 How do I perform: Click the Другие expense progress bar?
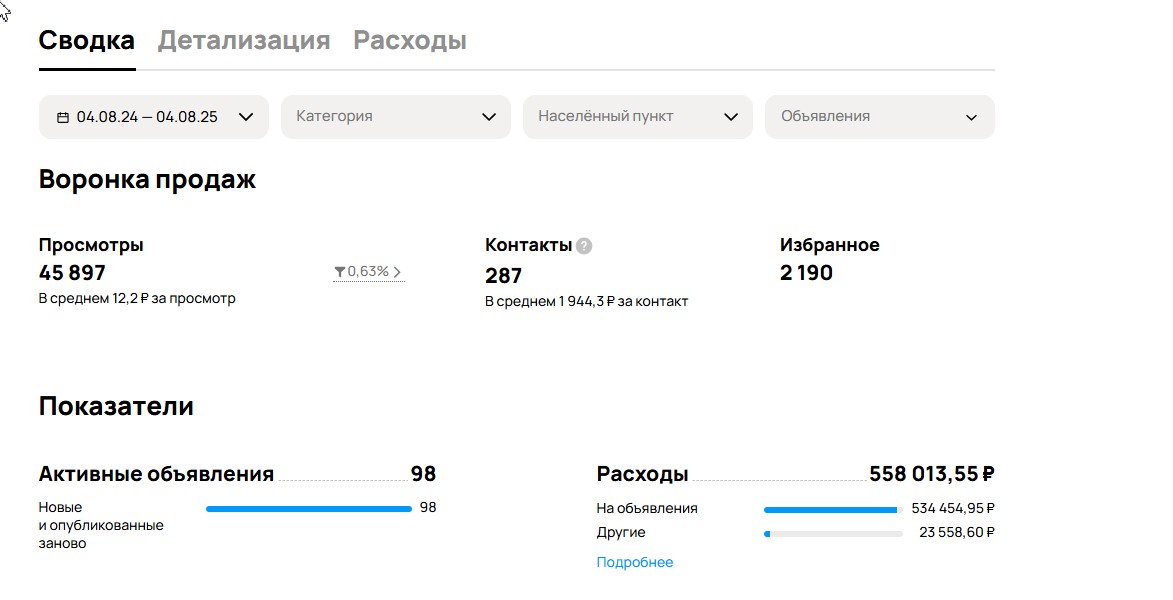click(832, 533)
